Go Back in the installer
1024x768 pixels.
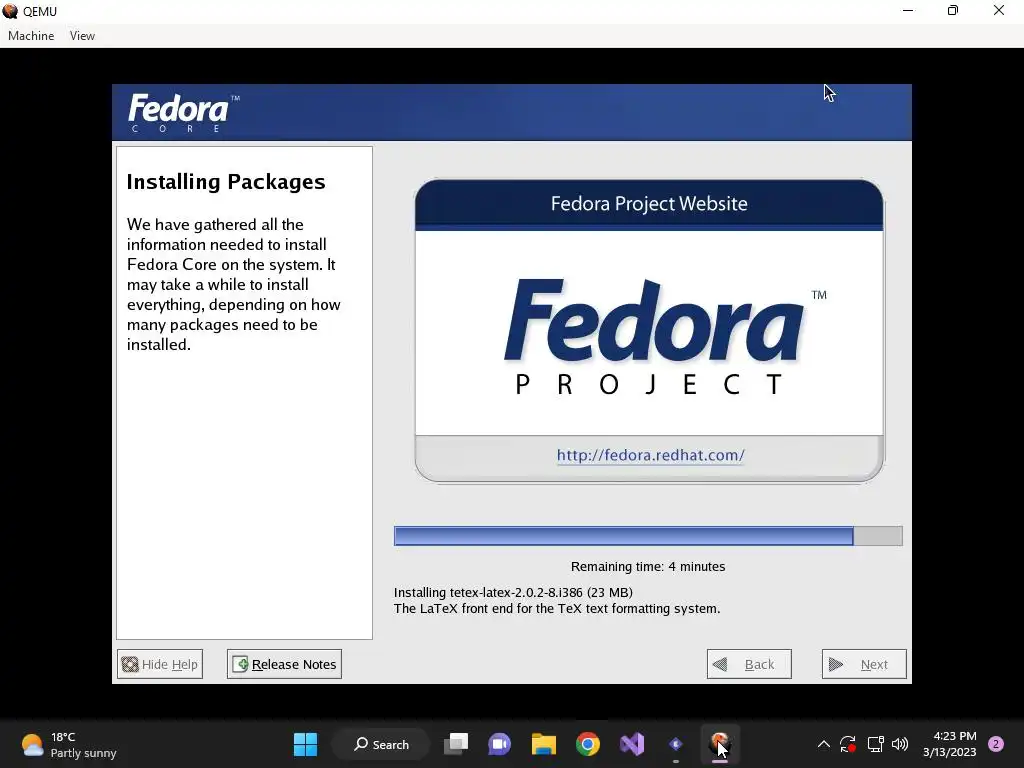point(749,664)
